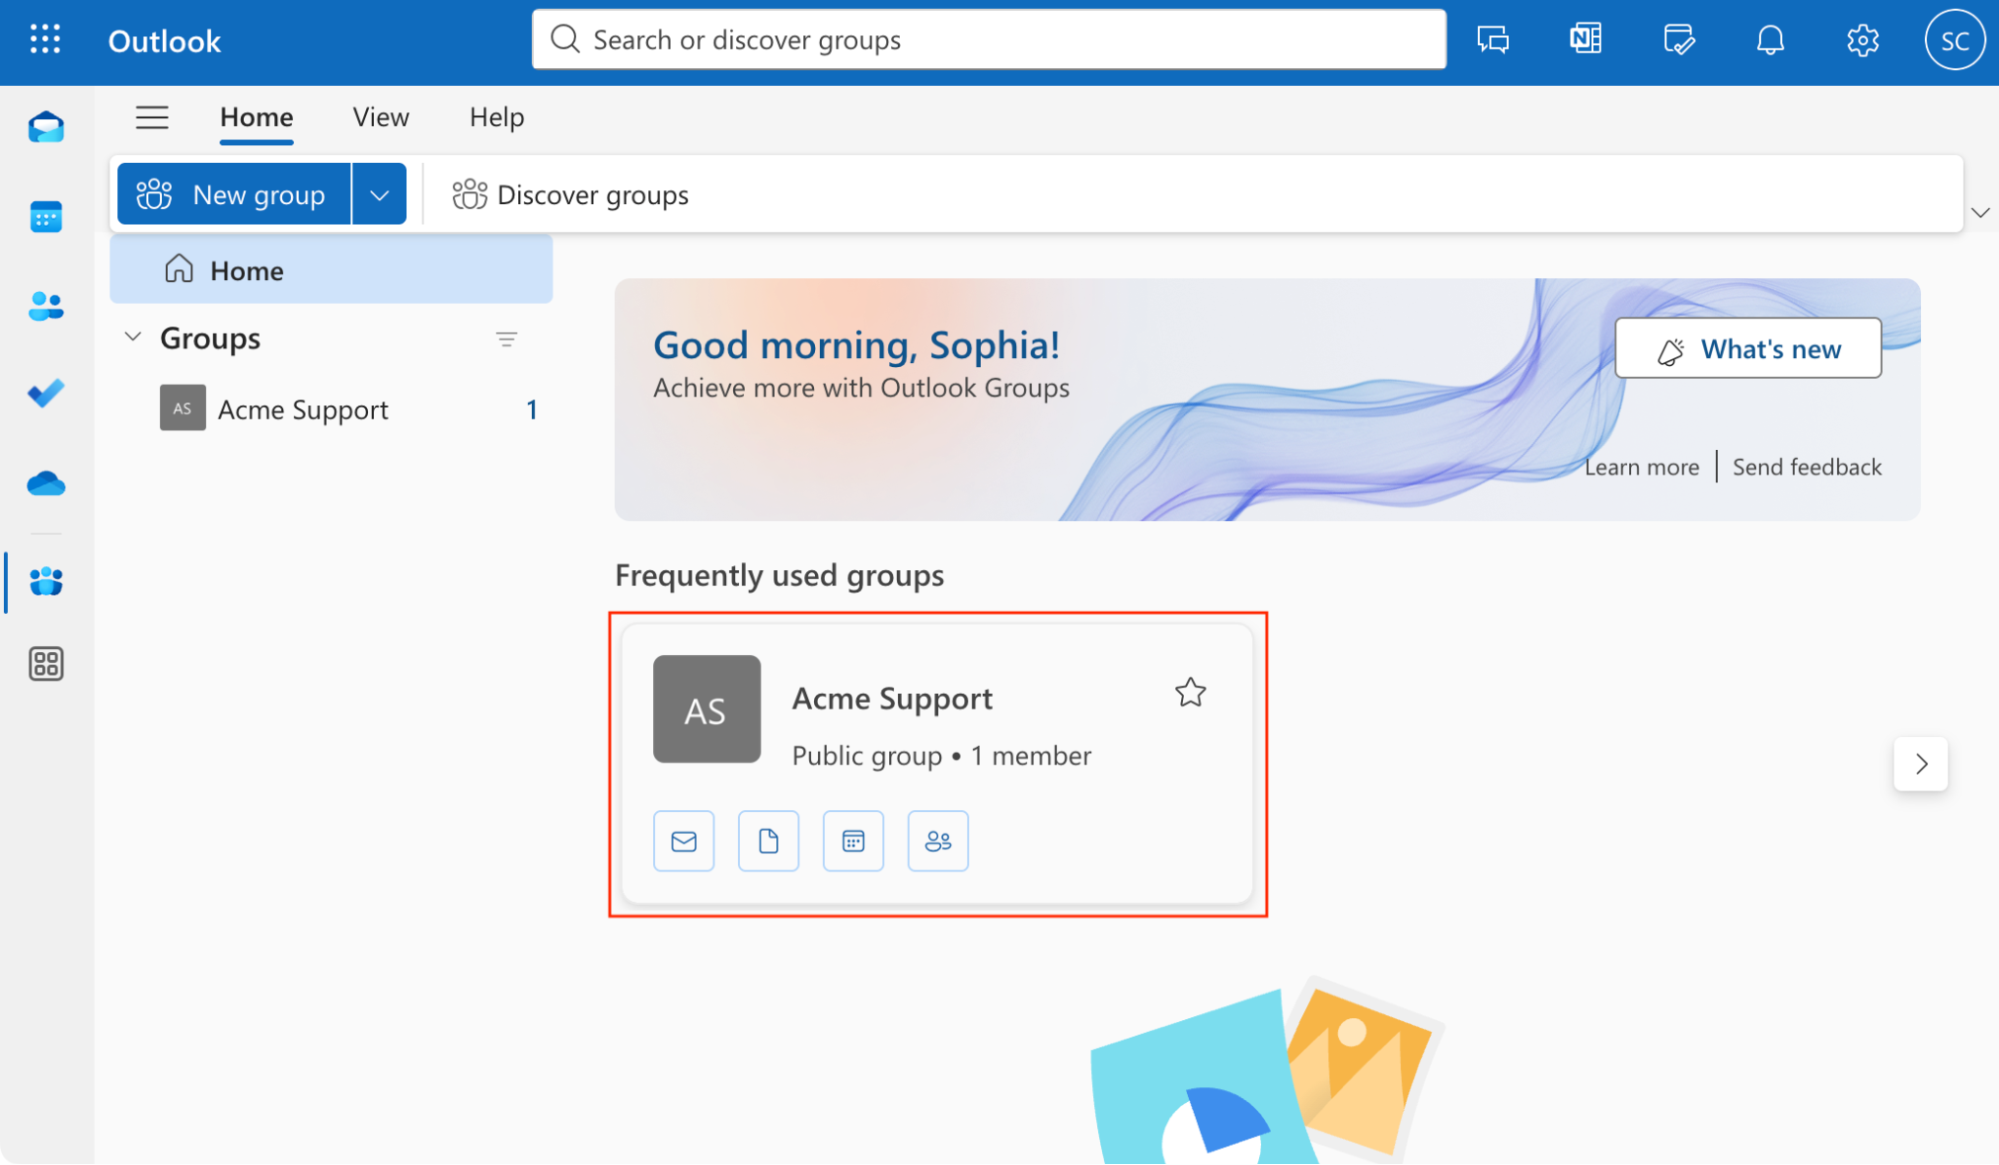Open Acme Support files icon on card
Image resolution: width=1999 pixels, height=1165 pixels.
point(768,841)
